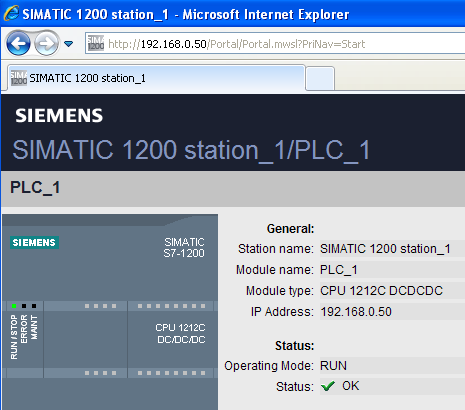This screenshot has width=465, height=410.
Task: Click the Module type: label
Action: click(280, 291)
